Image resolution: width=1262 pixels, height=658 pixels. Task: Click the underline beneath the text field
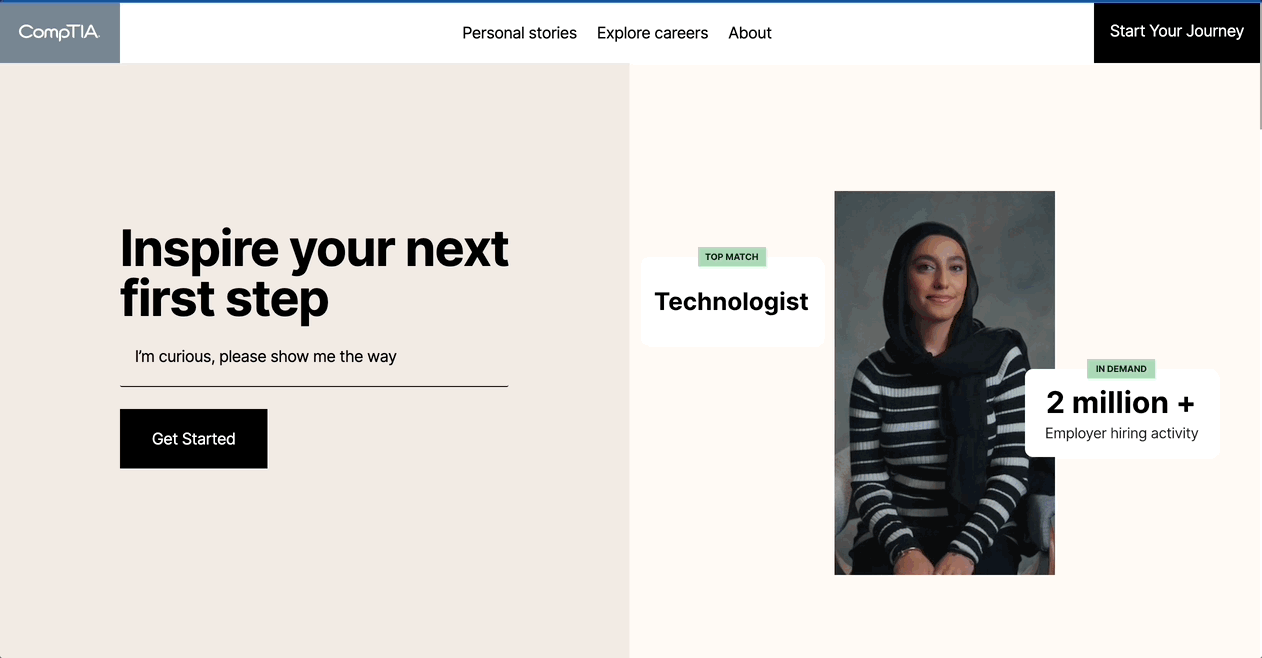[313, 386]
